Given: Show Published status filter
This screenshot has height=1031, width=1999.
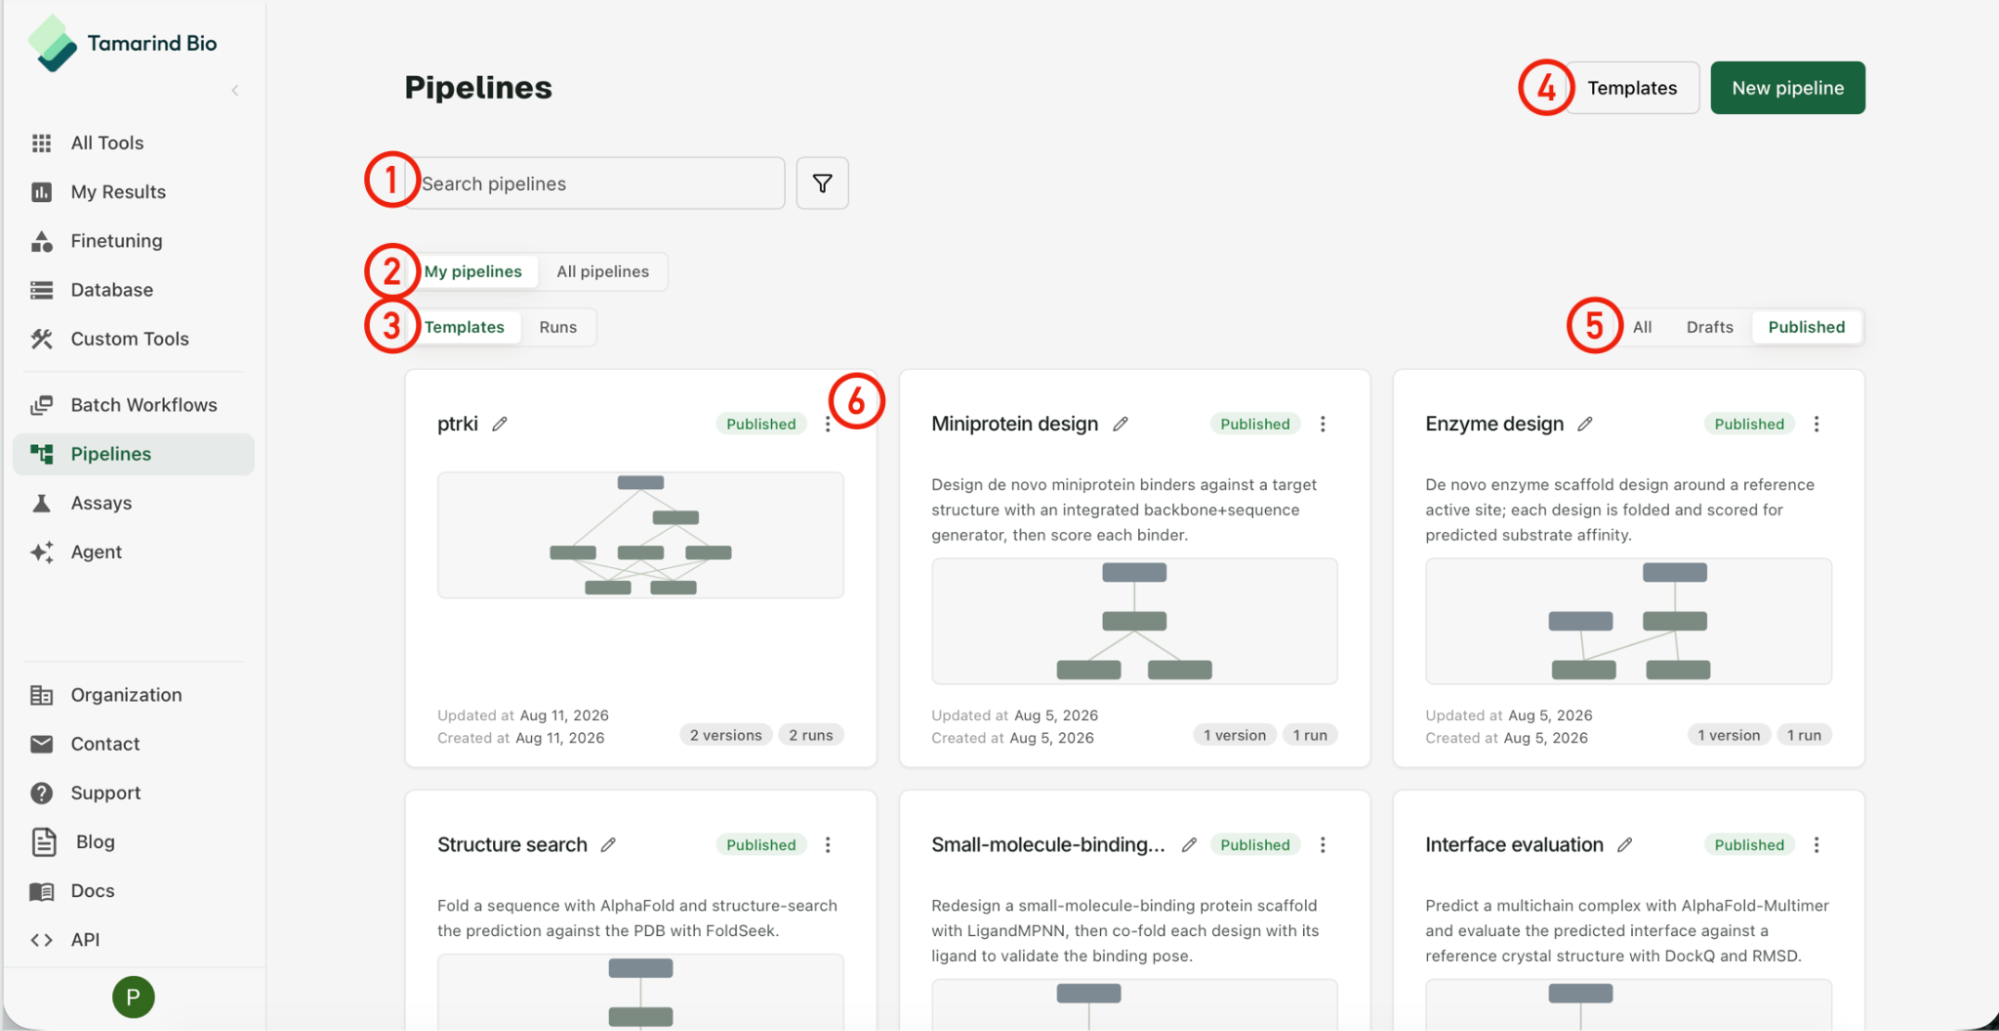Looking at the screenshot, I should pos(1807,327).
